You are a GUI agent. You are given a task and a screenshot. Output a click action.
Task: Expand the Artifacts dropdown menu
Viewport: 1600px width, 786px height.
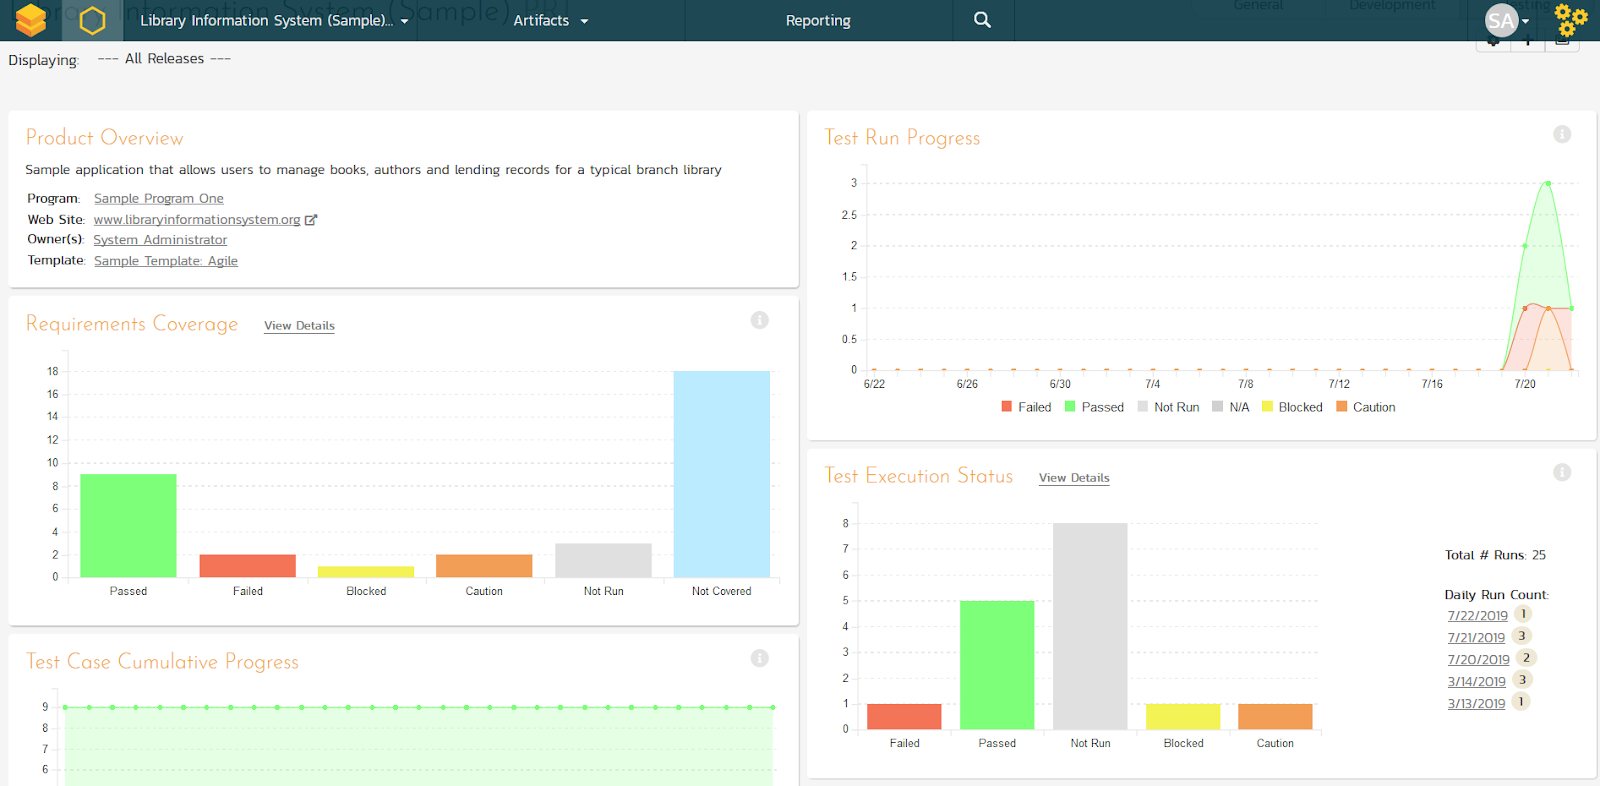click(550, 20)
